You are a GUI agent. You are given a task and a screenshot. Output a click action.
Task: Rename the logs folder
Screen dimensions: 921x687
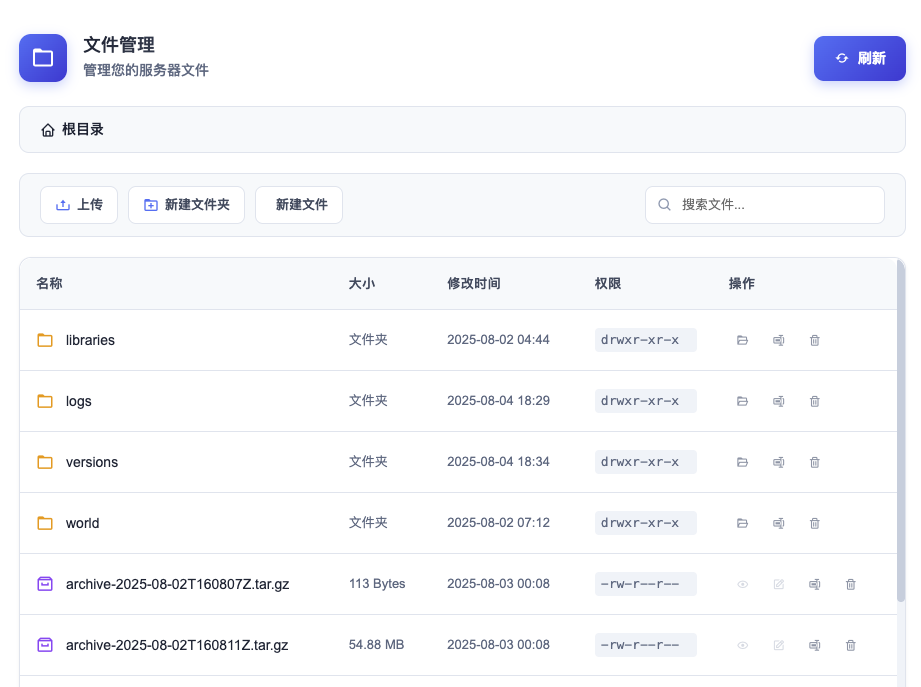(x=778, y=401)
